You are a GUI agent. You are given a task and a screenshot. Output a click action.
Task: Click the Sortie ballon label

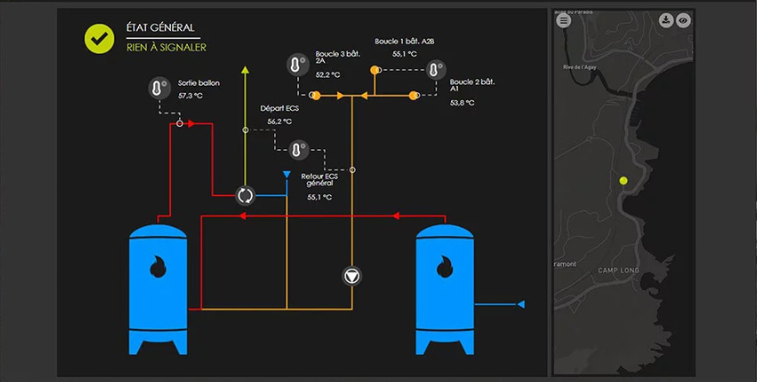(198, 83)
